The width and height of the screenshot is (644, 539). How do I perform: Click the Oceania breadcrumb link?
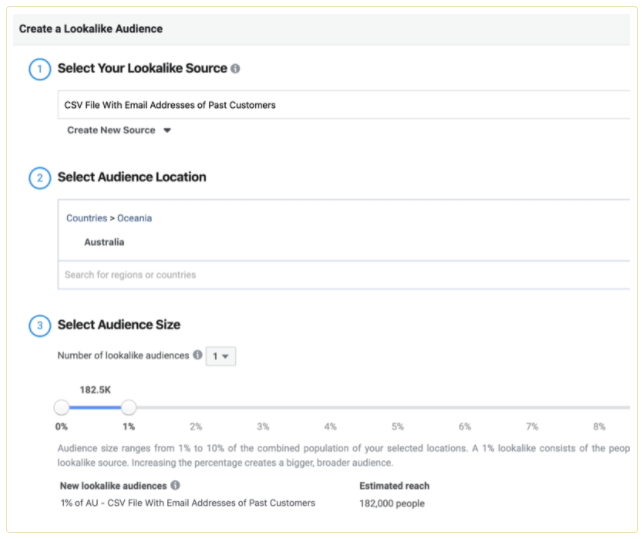click(x=134, y=218)
